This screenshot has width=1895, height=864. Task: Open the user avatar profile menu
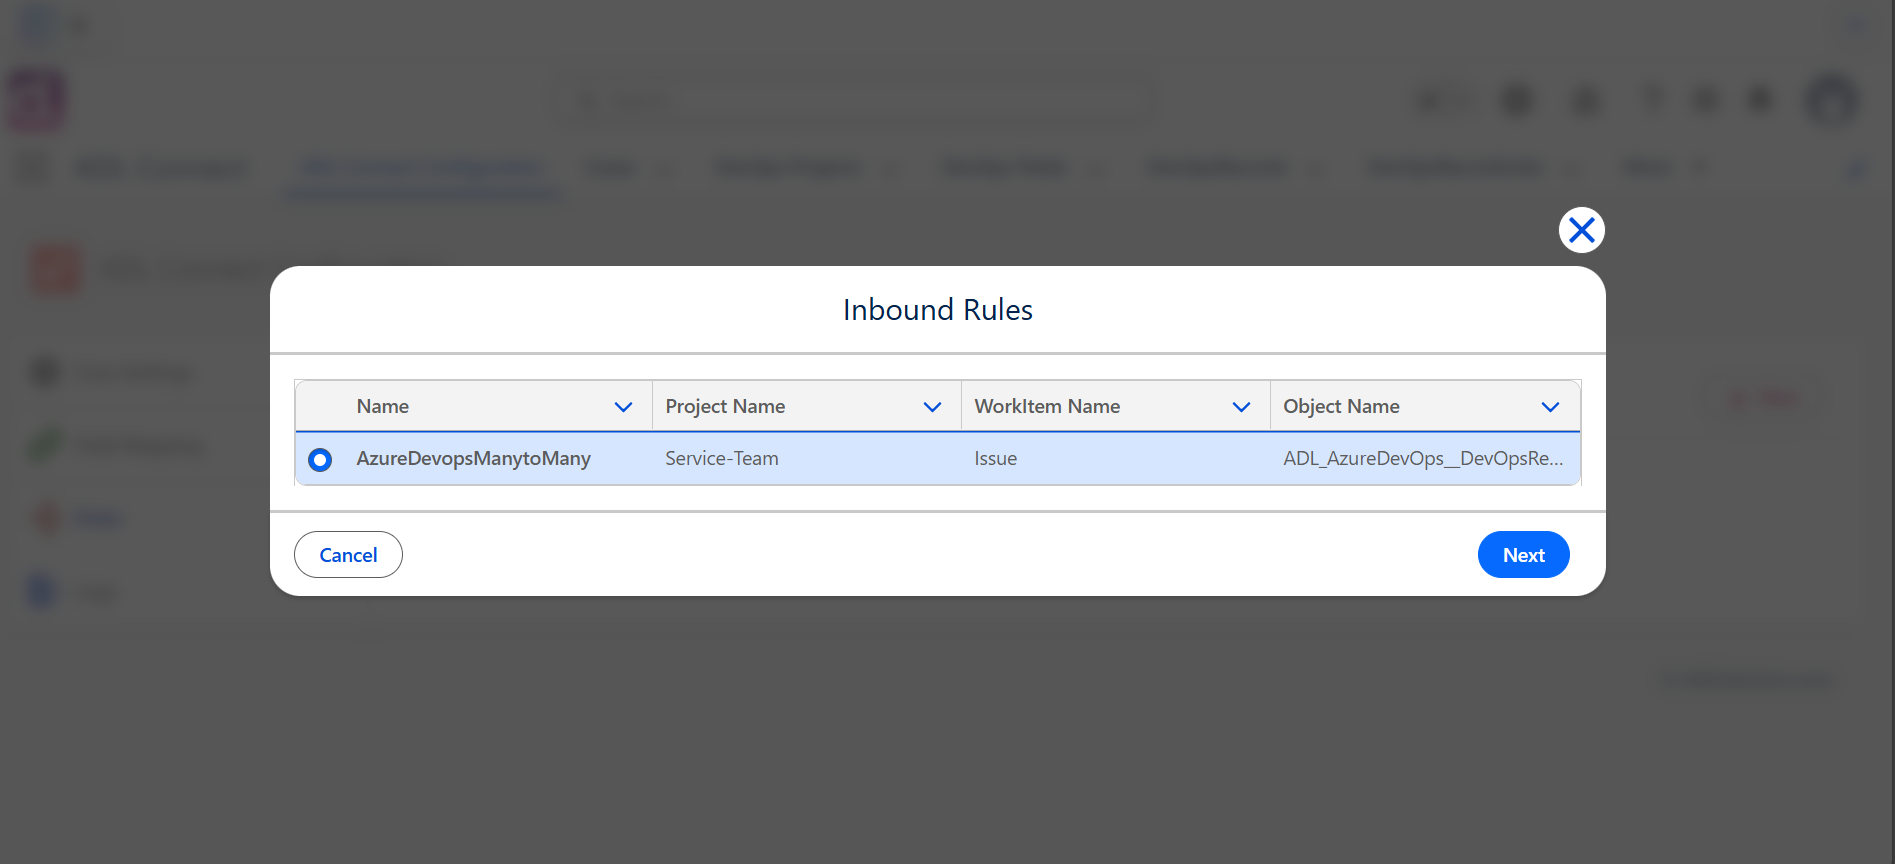1832,100
